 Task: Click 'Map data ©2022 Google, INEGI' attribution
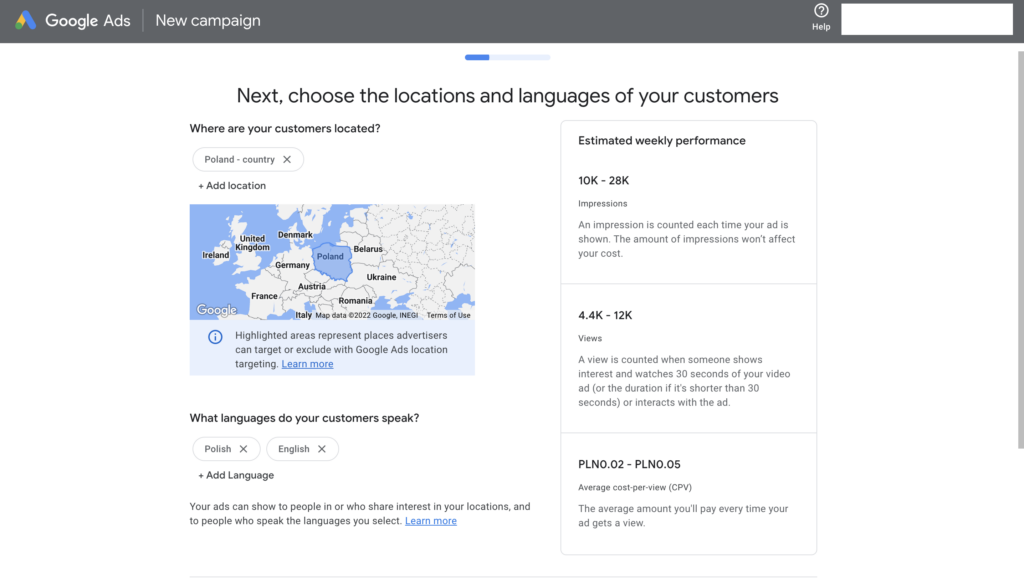[x=366, y=315]
